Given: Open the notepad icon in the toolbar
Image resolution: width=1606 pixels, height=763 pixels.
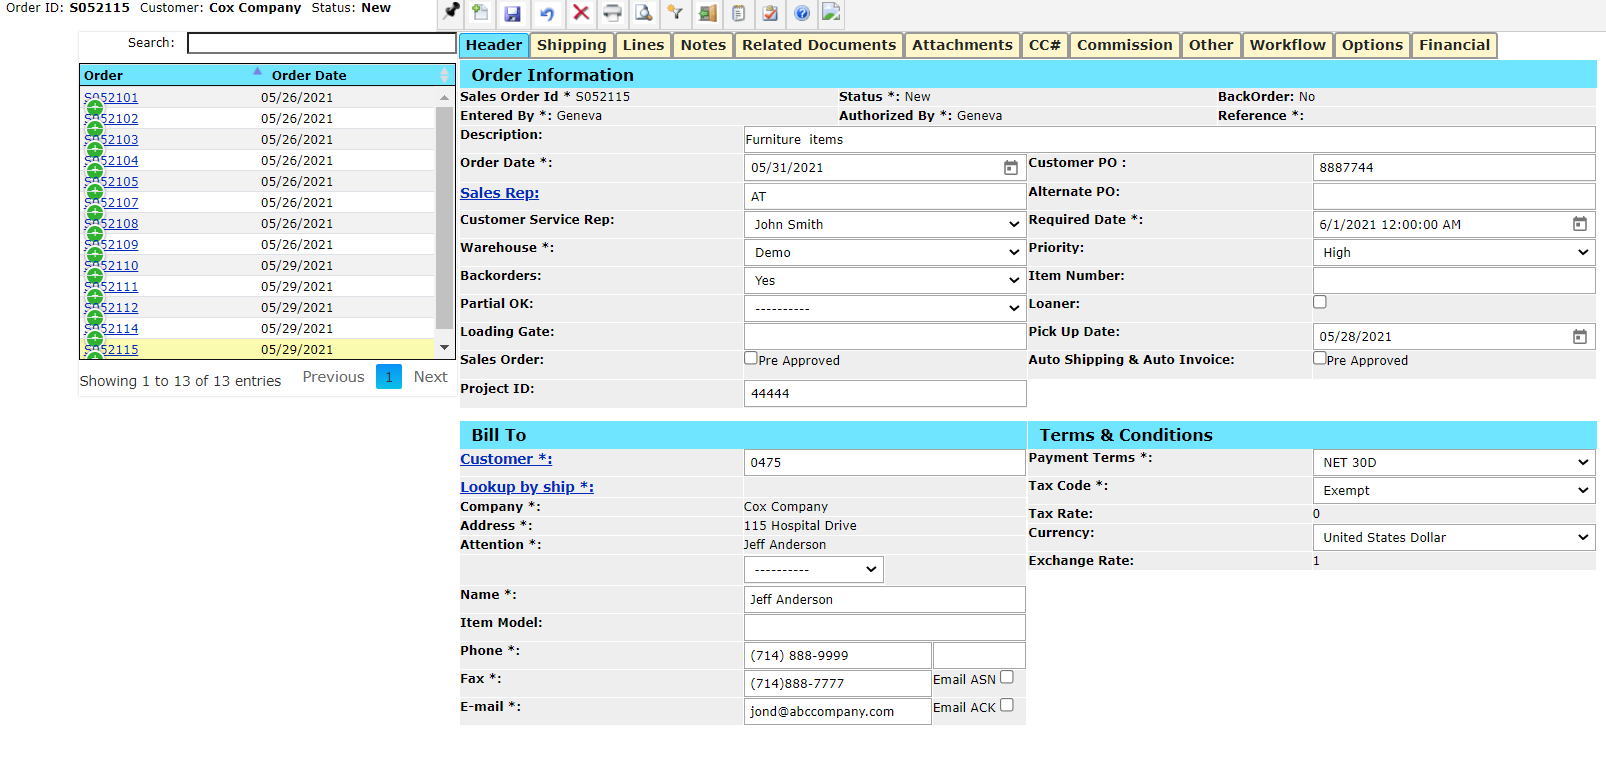Looking at the screenshot, I should tap(738, 13).
